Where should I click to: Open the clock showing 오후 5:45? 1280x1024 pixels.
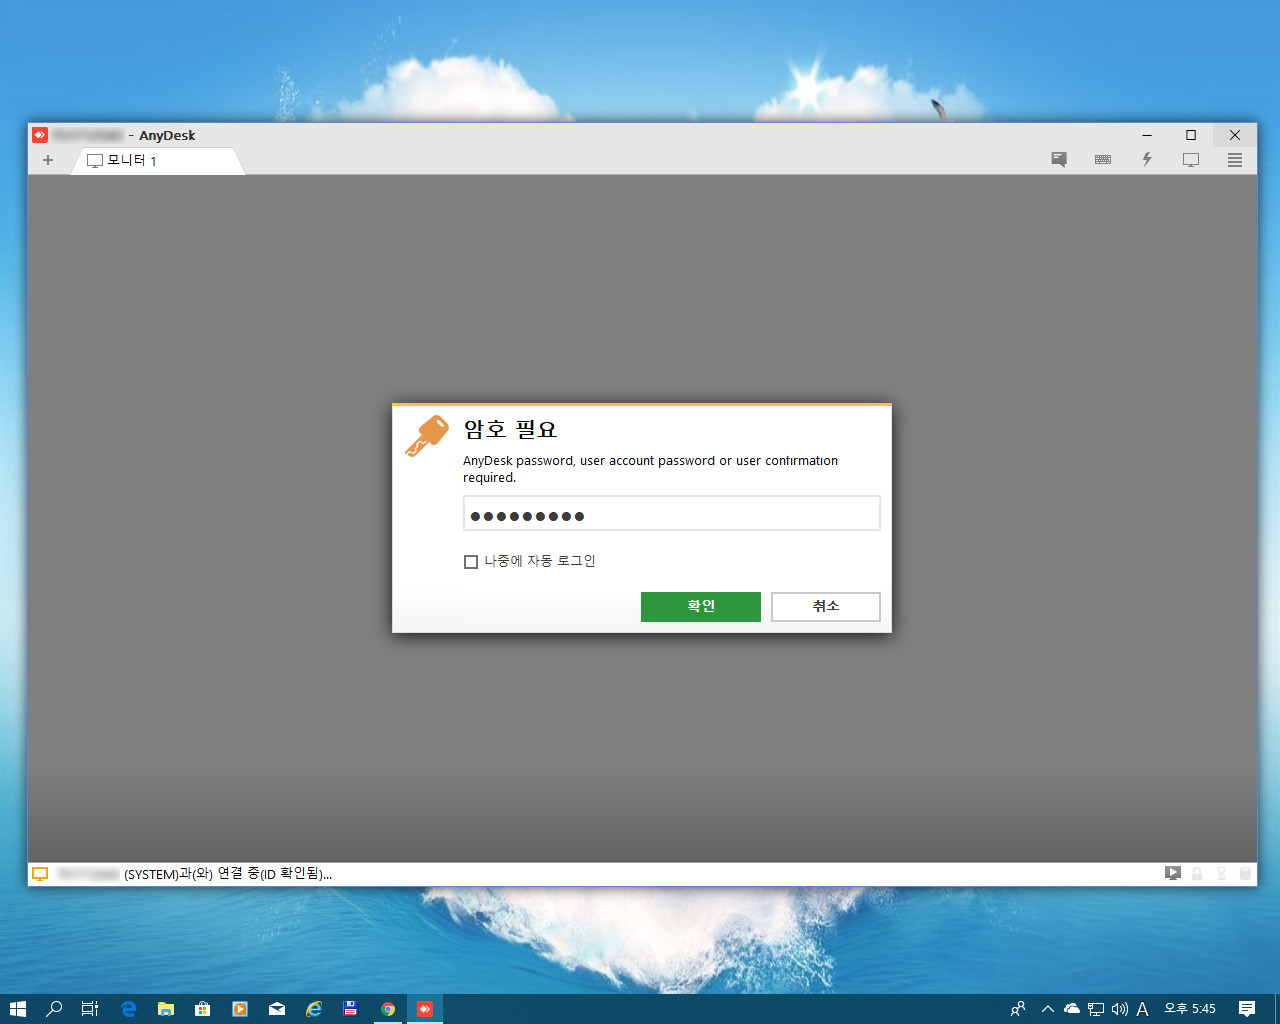tap(1190, 1009)
